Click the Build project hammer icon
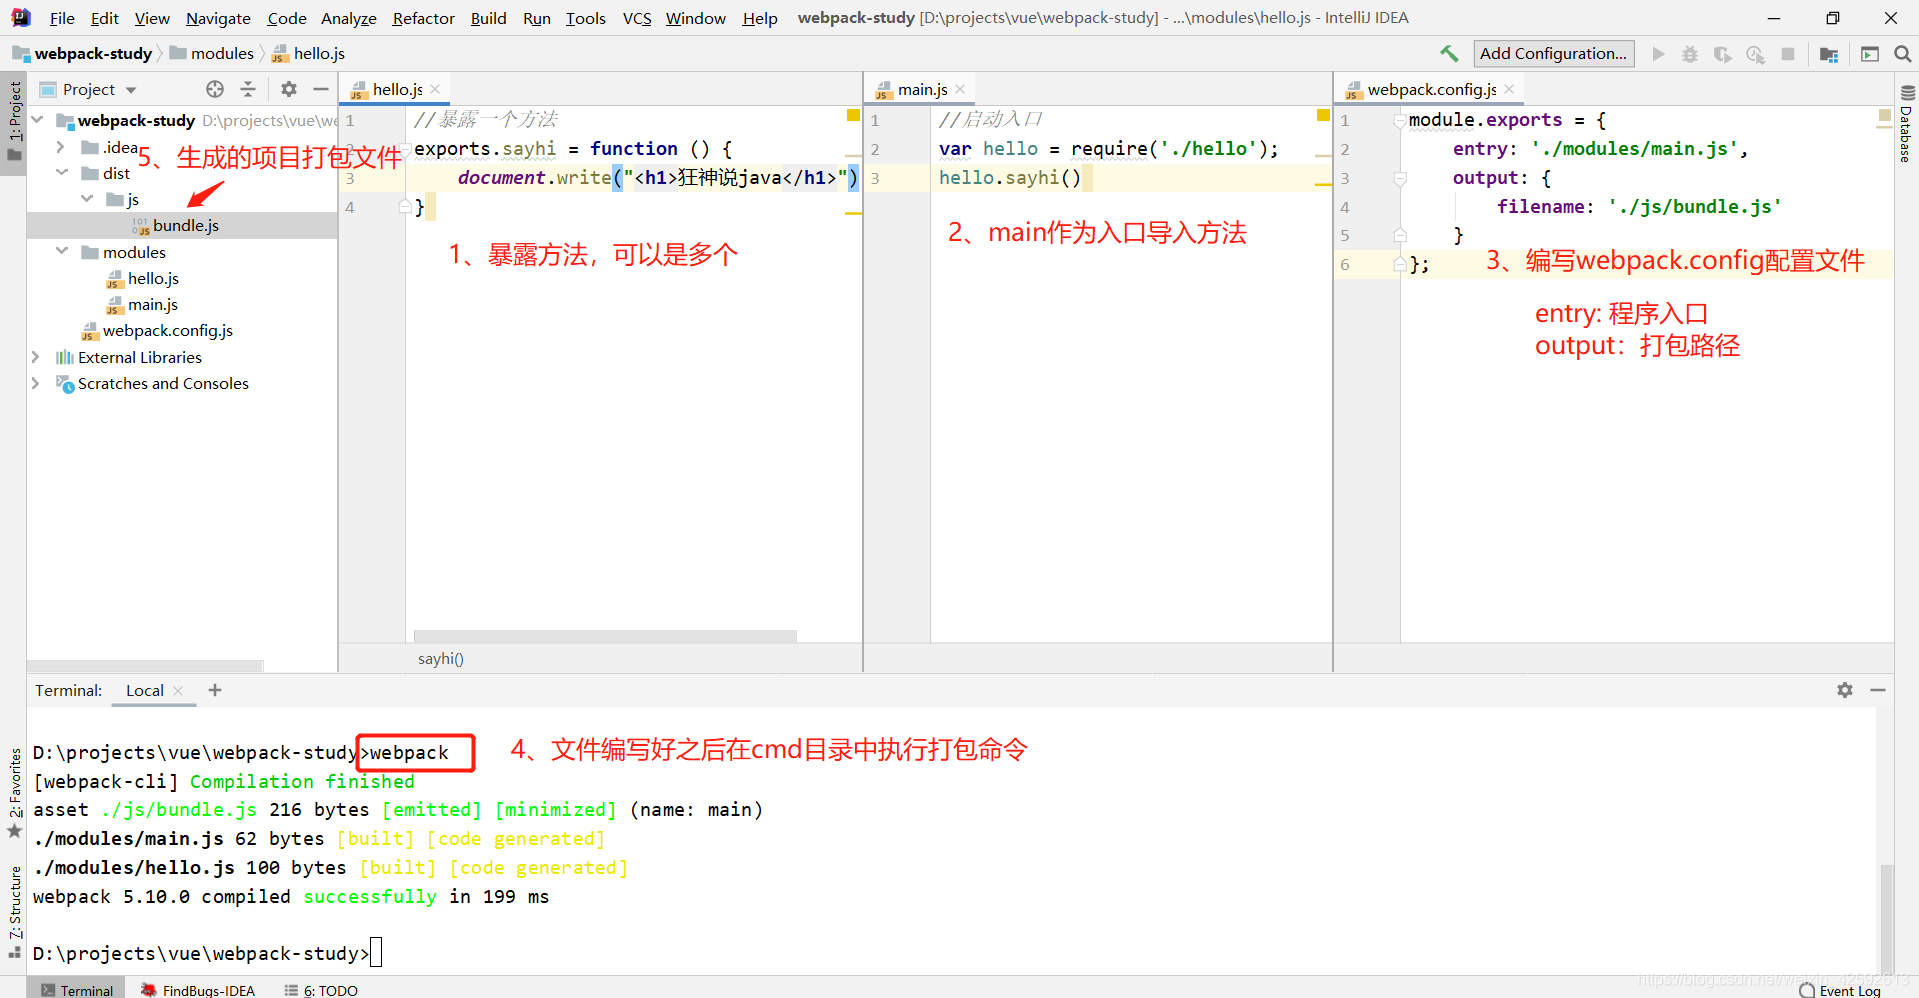 click(1449, 54)
